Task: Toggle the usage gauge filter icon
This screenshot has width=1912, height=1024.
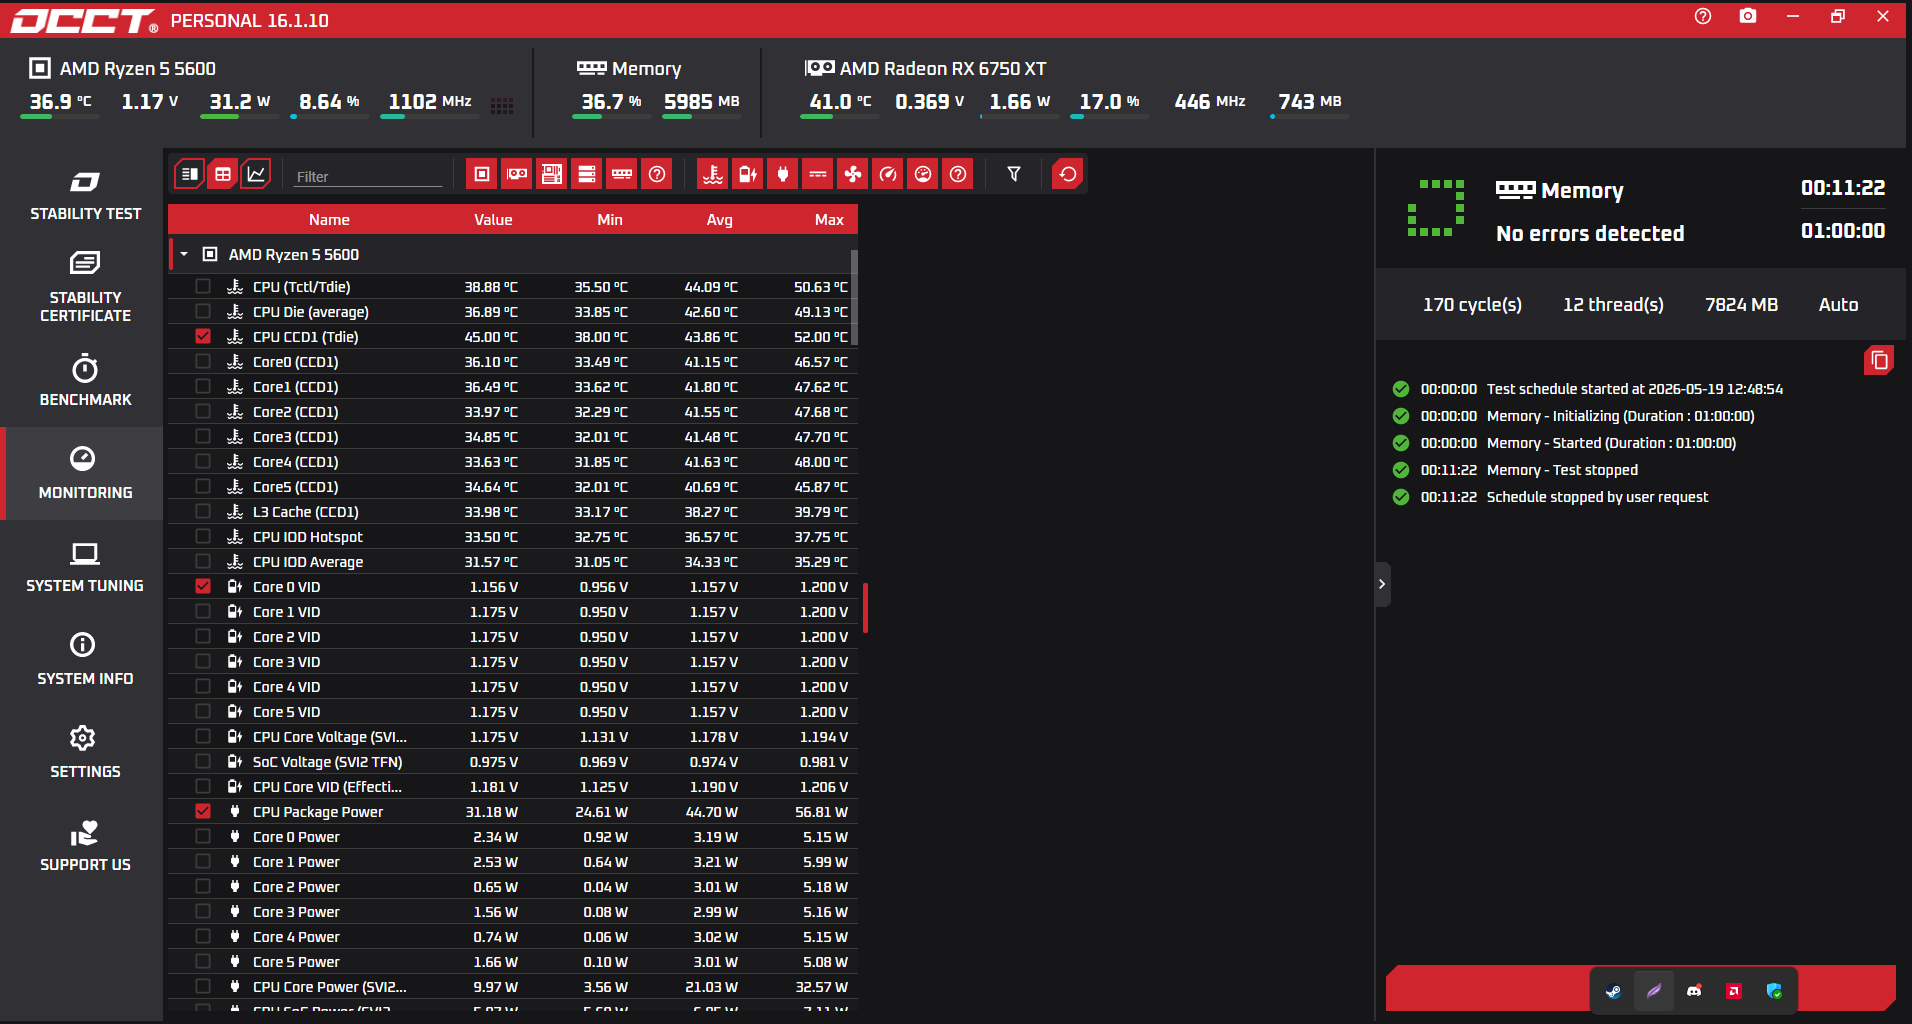Action: pos(923,174)
